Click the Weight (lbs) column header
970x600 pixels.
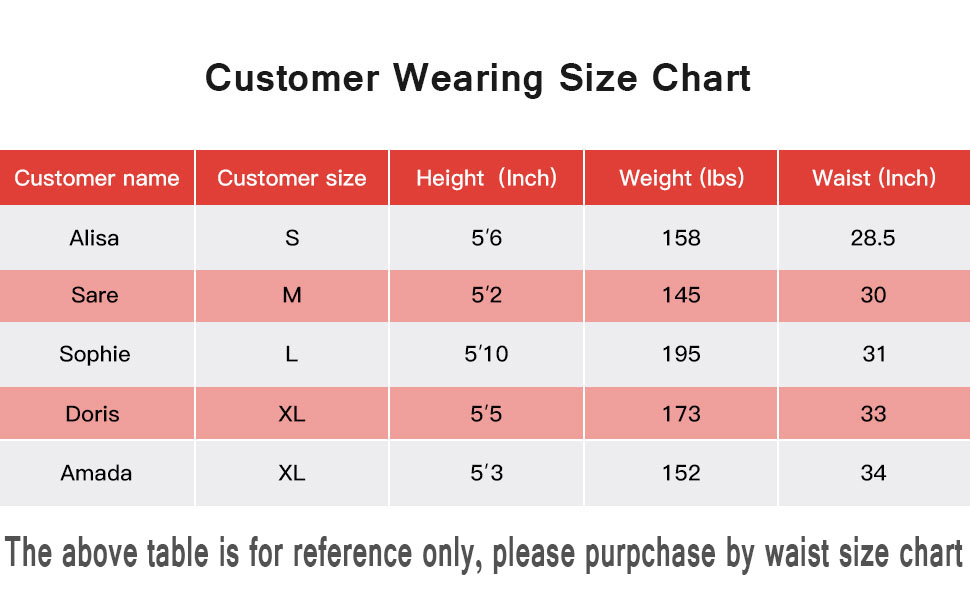pyautogui.click(x=681, y=178)
